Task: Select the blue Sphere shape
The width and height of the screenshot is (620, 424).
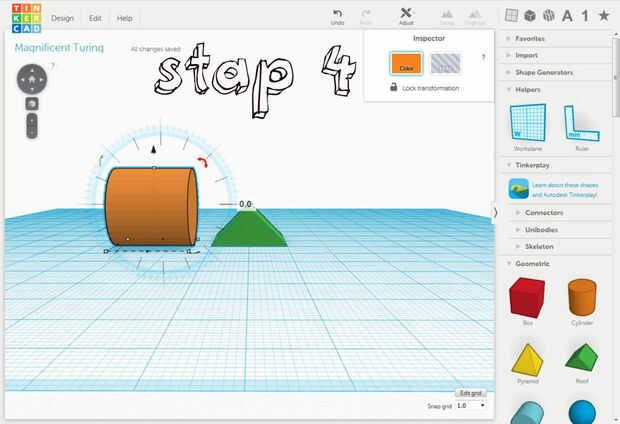Action: click(582, 412)
